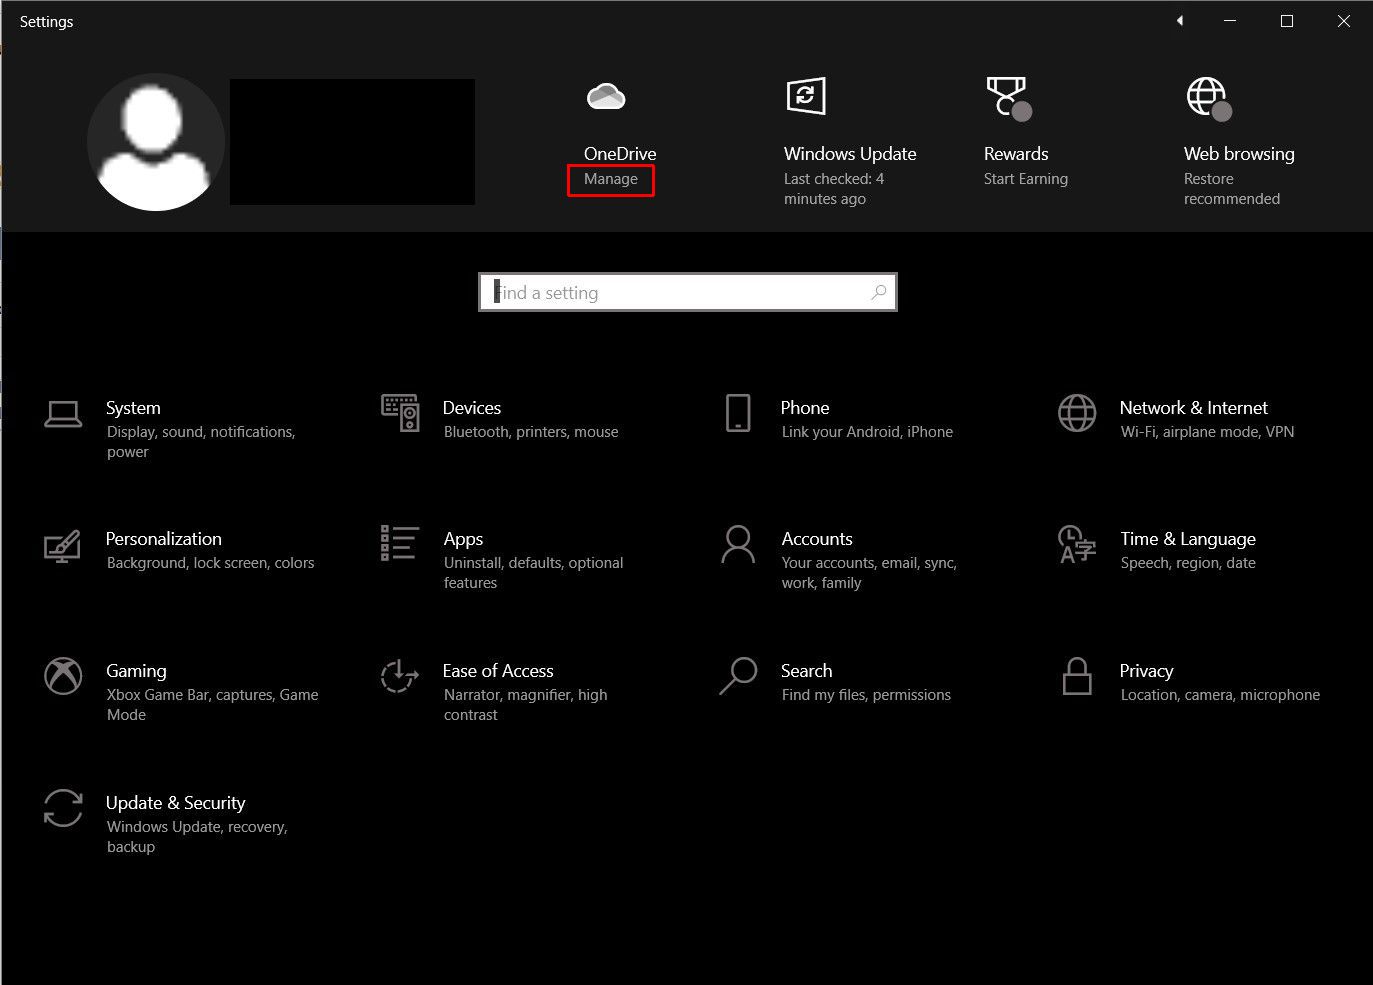Click the Rewards medal icon
Image resolution: width=1373 pixels, height=985 pixels.
[1008, 98]
